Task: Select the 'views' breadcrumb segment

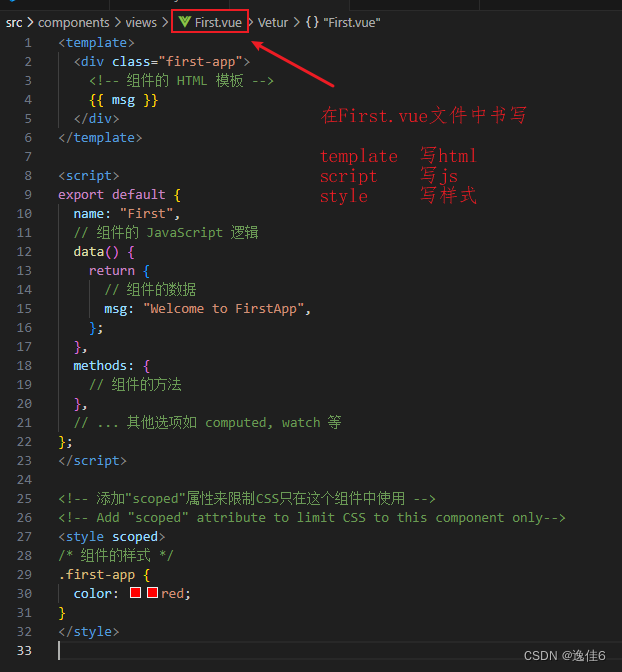Action: (x=141, y=22)
